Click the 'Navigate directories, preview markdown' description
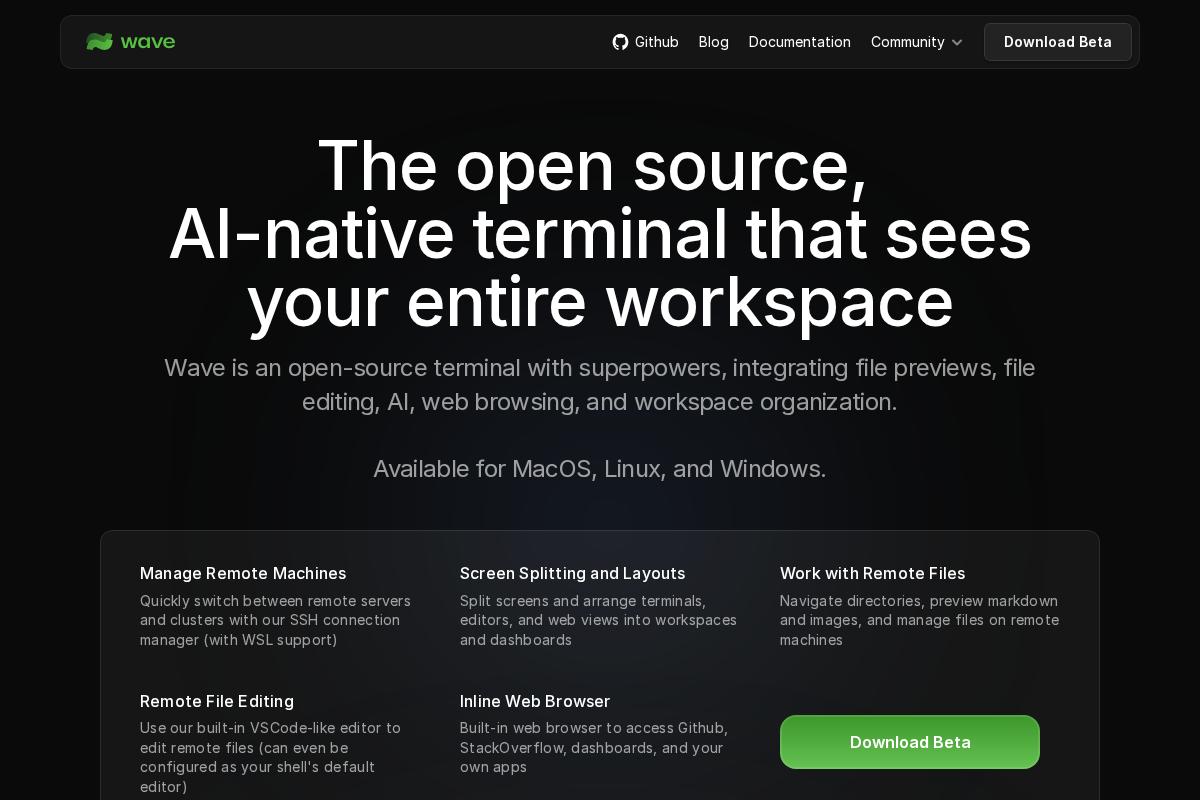This screenshot has height=800, width=1200. (920, 620)
